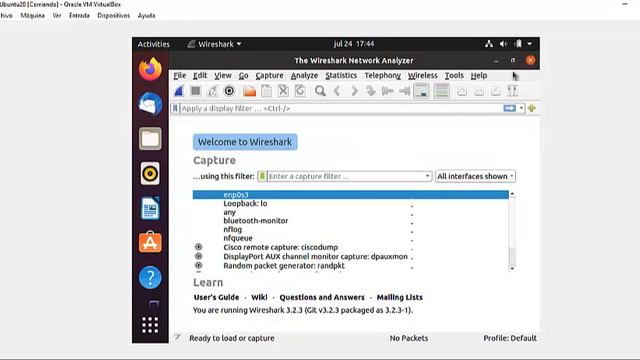Zoom out the main window text
The width and height of the screenshot is (640, 360).
pos(479,91)
